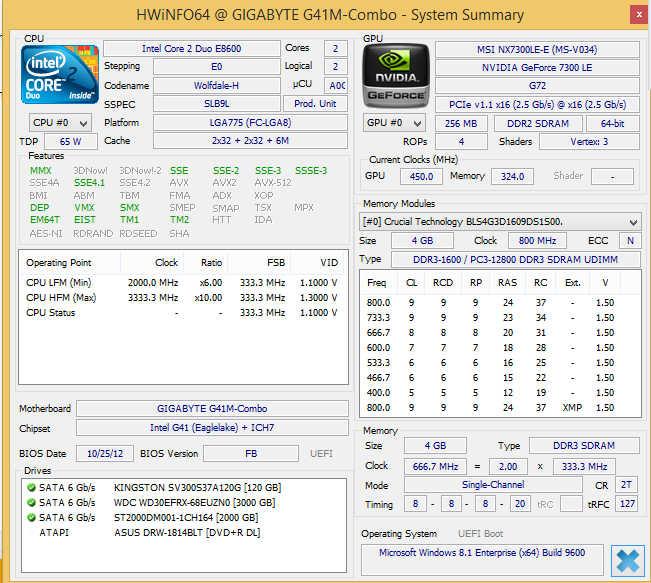Click the Intel Core 2 Duo E8600 field
651x583 pixels.
click(192, 49)
